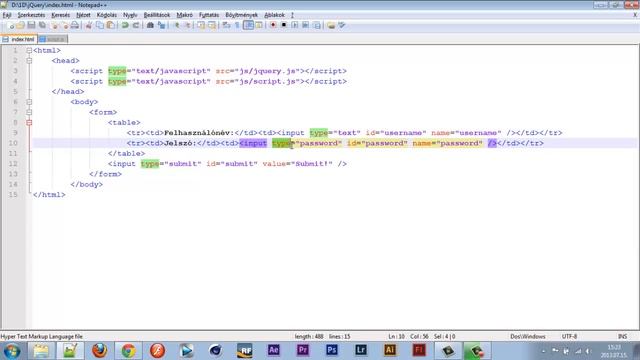Click 'Ln : 10' in status bar
Screen dimensions: 640x360
point(396,337)
